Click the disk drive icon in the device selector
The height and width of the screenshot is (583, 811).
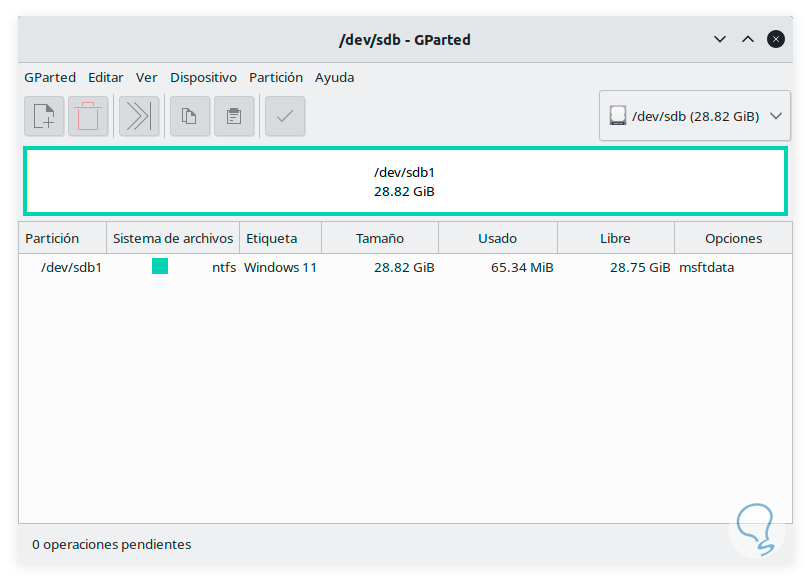coord(618,116)
